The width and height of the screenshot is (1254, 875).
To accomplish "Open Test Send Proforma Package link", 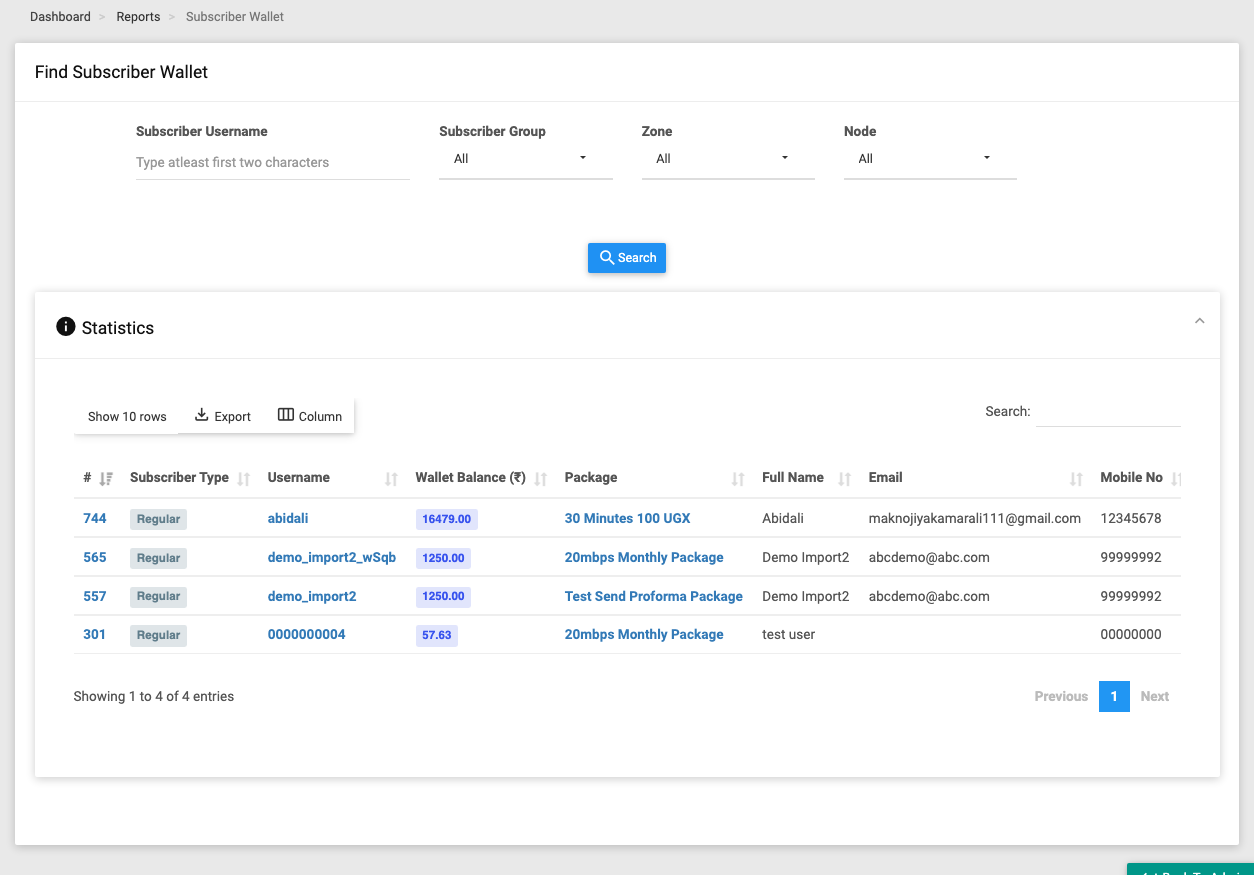I will pyautogui.click(x=654, y=596).
